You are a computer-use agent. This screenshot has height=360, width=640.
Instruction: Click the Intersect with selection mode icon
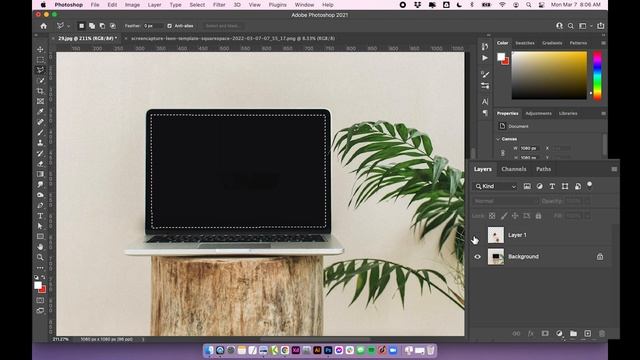click(113, 26)
